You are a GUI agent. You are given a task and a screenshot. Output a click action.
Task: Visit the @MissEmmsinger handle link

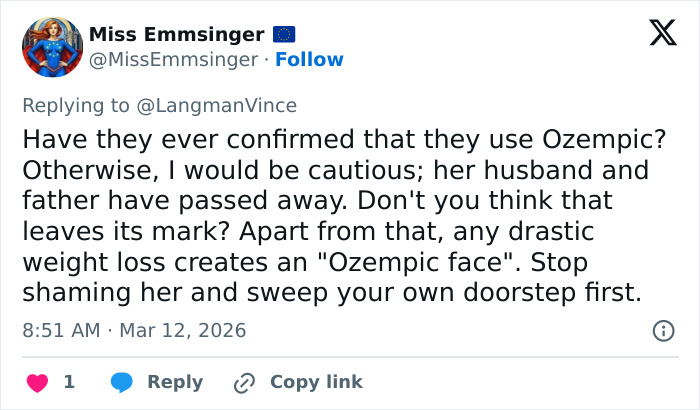[173, 60]
